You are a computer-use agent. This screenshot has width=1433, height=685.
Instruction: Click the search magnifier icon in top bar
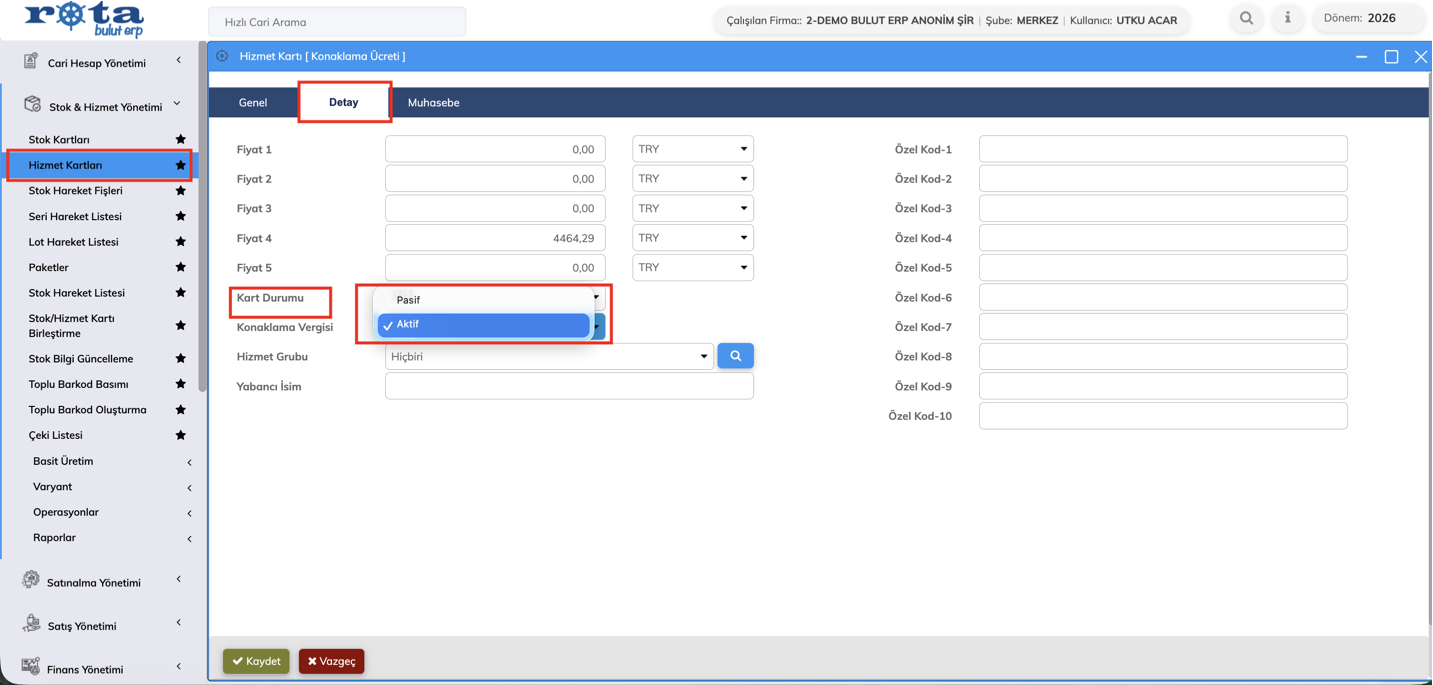click(x=1246, y=18)
